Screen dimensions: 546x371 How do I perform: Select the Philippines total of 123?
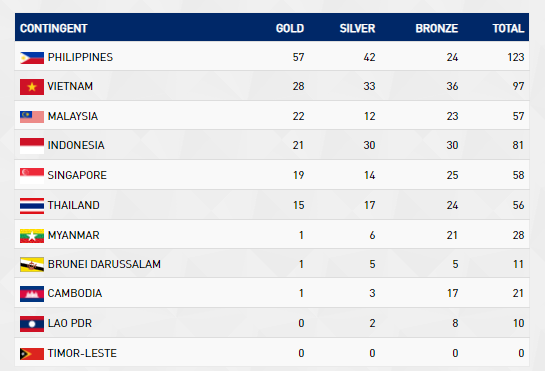pos(516,57)
